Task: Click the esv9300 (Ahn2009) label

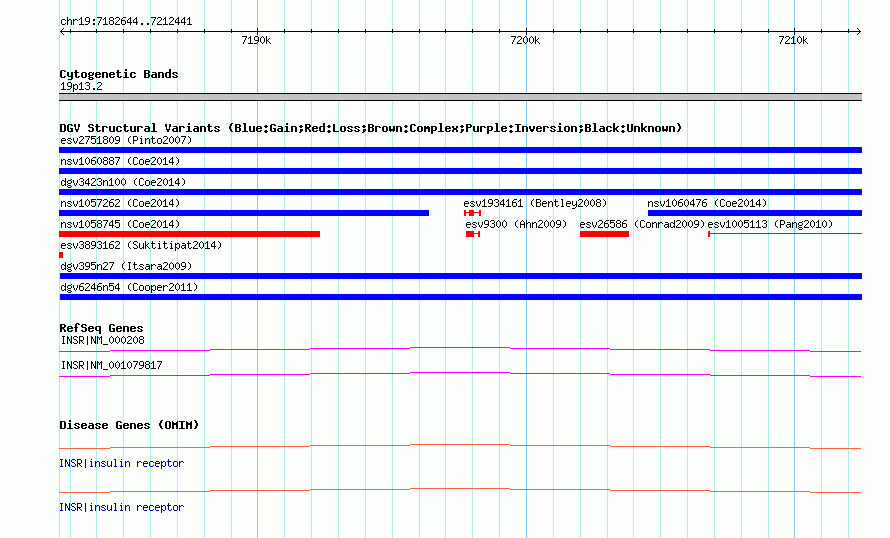Action: click(516, 224)
